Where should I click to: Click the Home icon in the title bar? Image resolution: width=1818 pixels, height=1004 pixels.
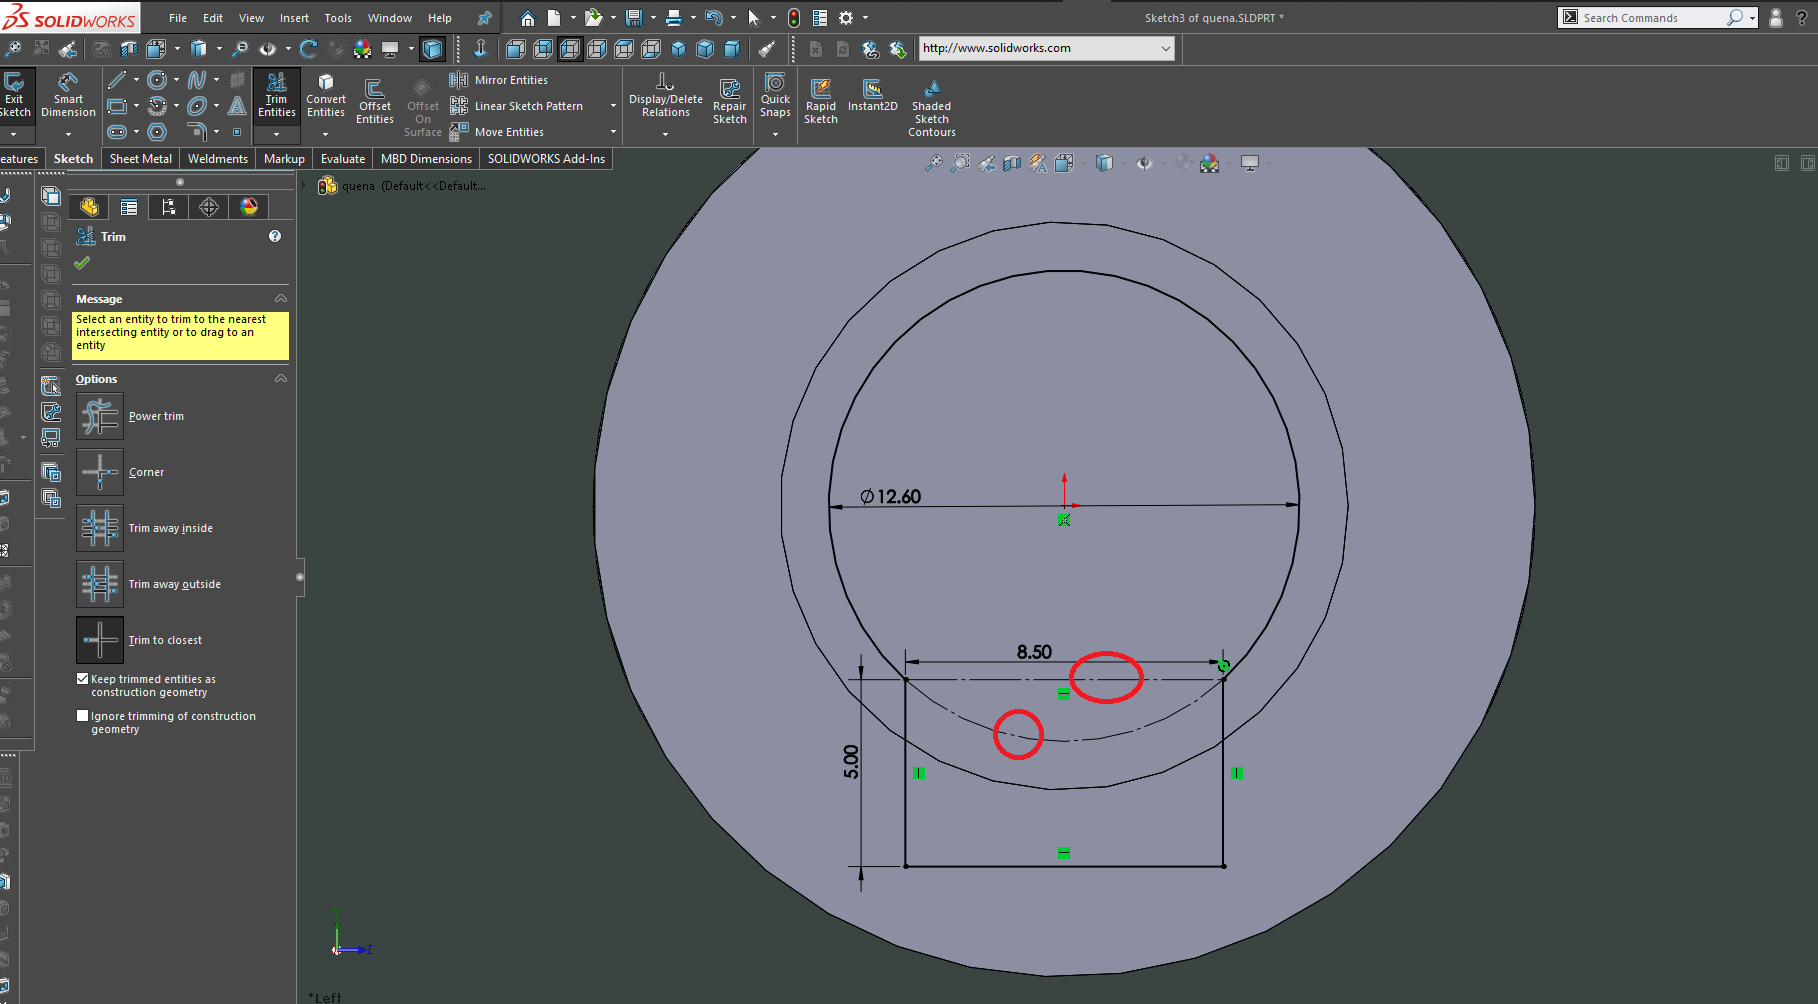[x=528, y=18]
